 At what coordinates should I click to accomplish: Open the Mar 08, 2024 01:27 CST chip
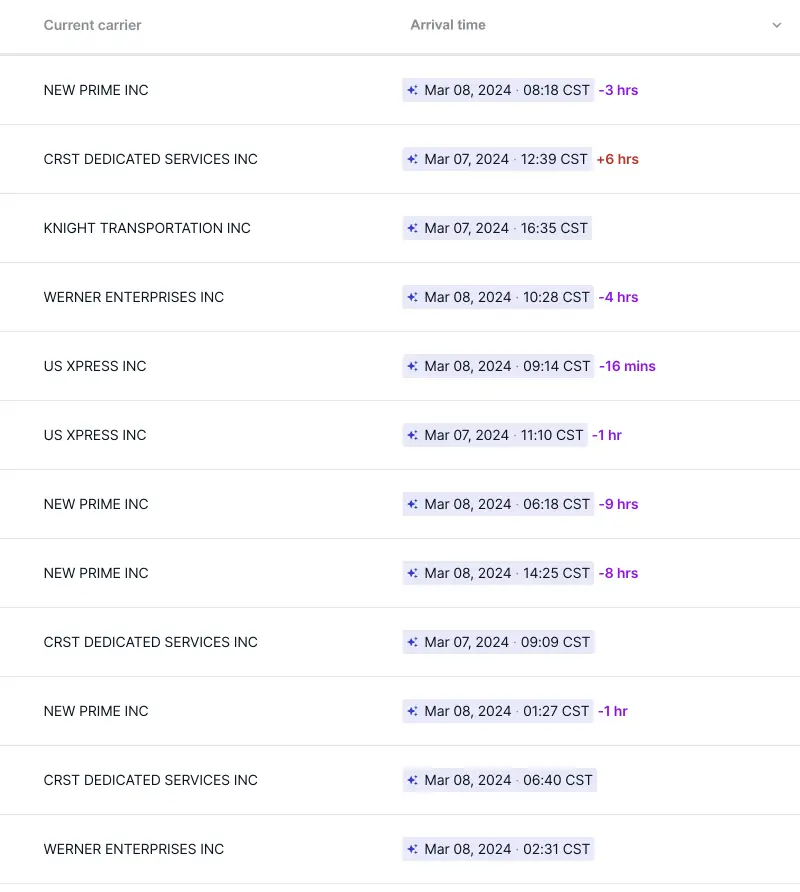498,711
